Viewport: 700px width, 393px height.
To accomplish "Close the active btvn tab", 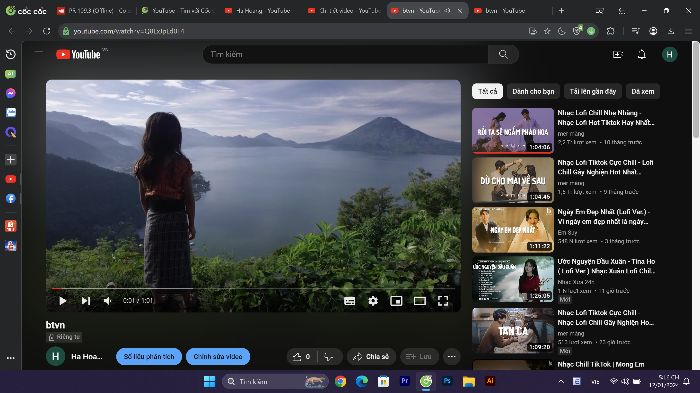I will (460, 11).
